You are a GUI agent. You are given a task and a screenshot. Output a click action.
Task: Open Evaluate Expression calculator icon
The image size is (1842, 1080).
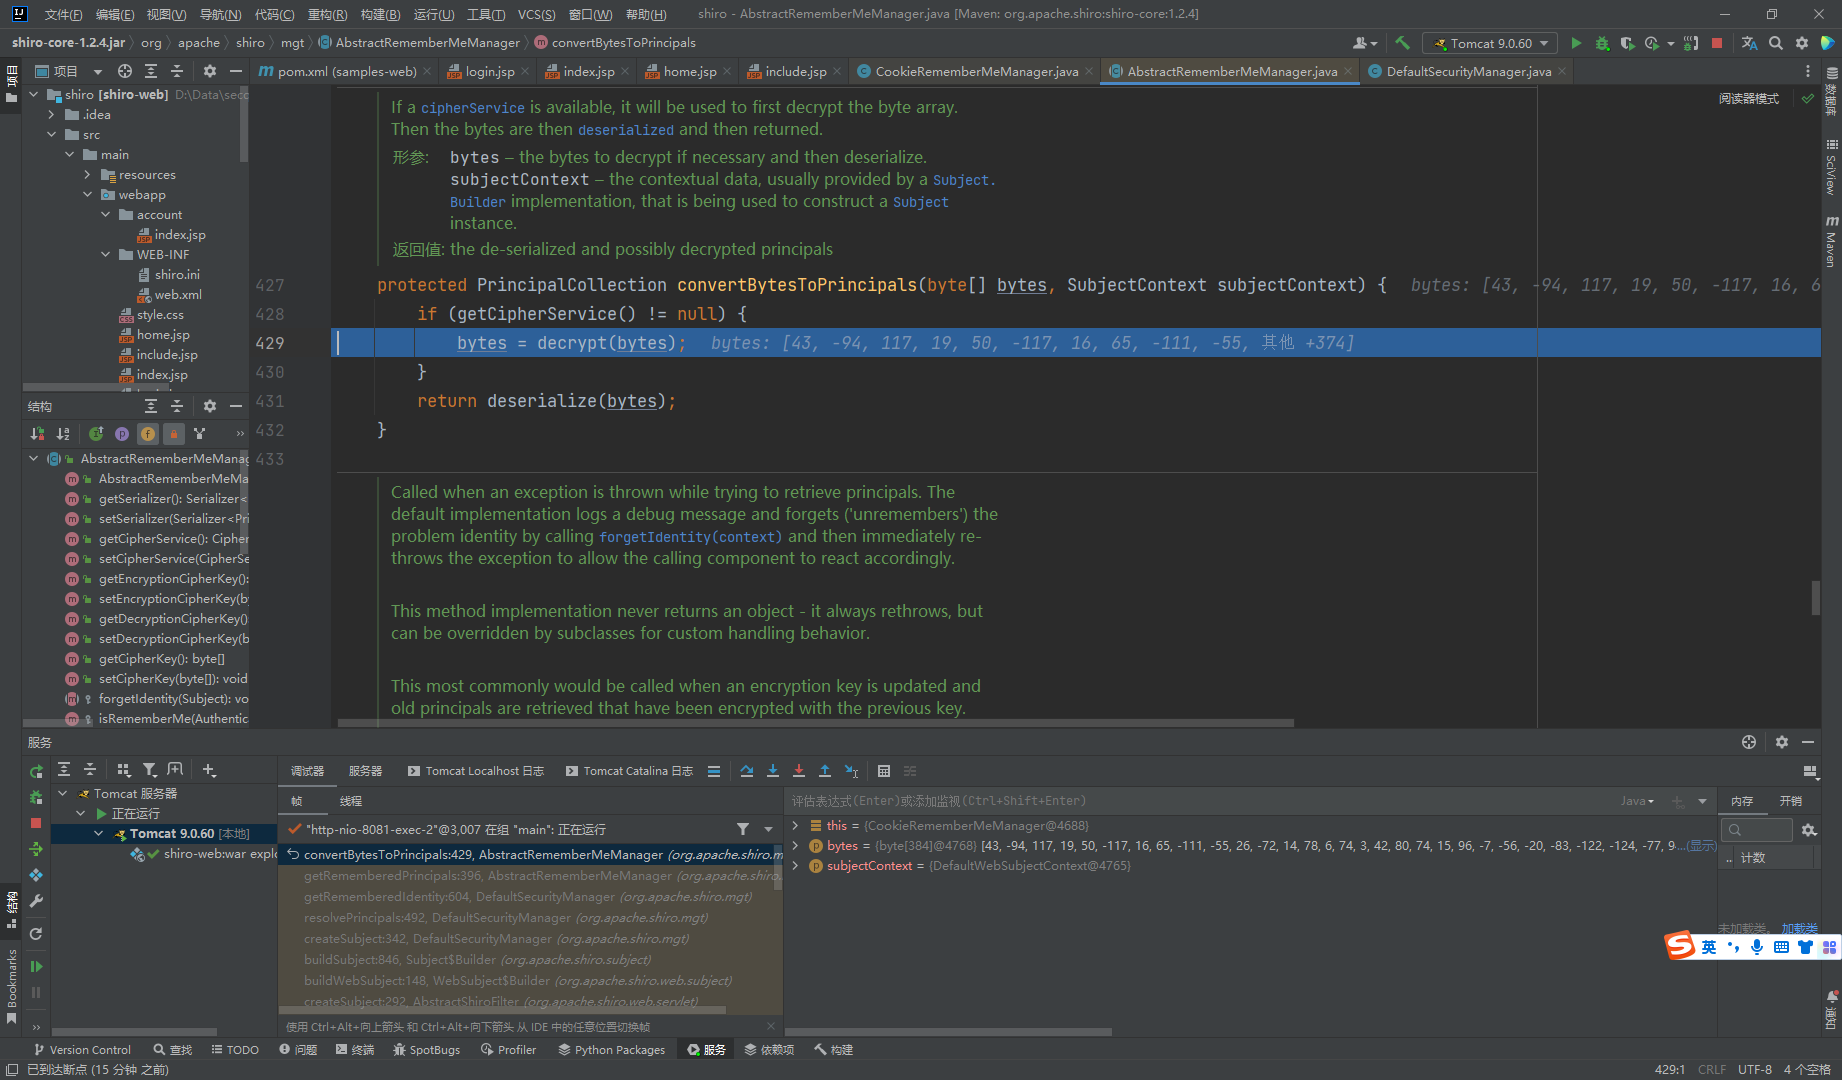click(x=884, y=771)
